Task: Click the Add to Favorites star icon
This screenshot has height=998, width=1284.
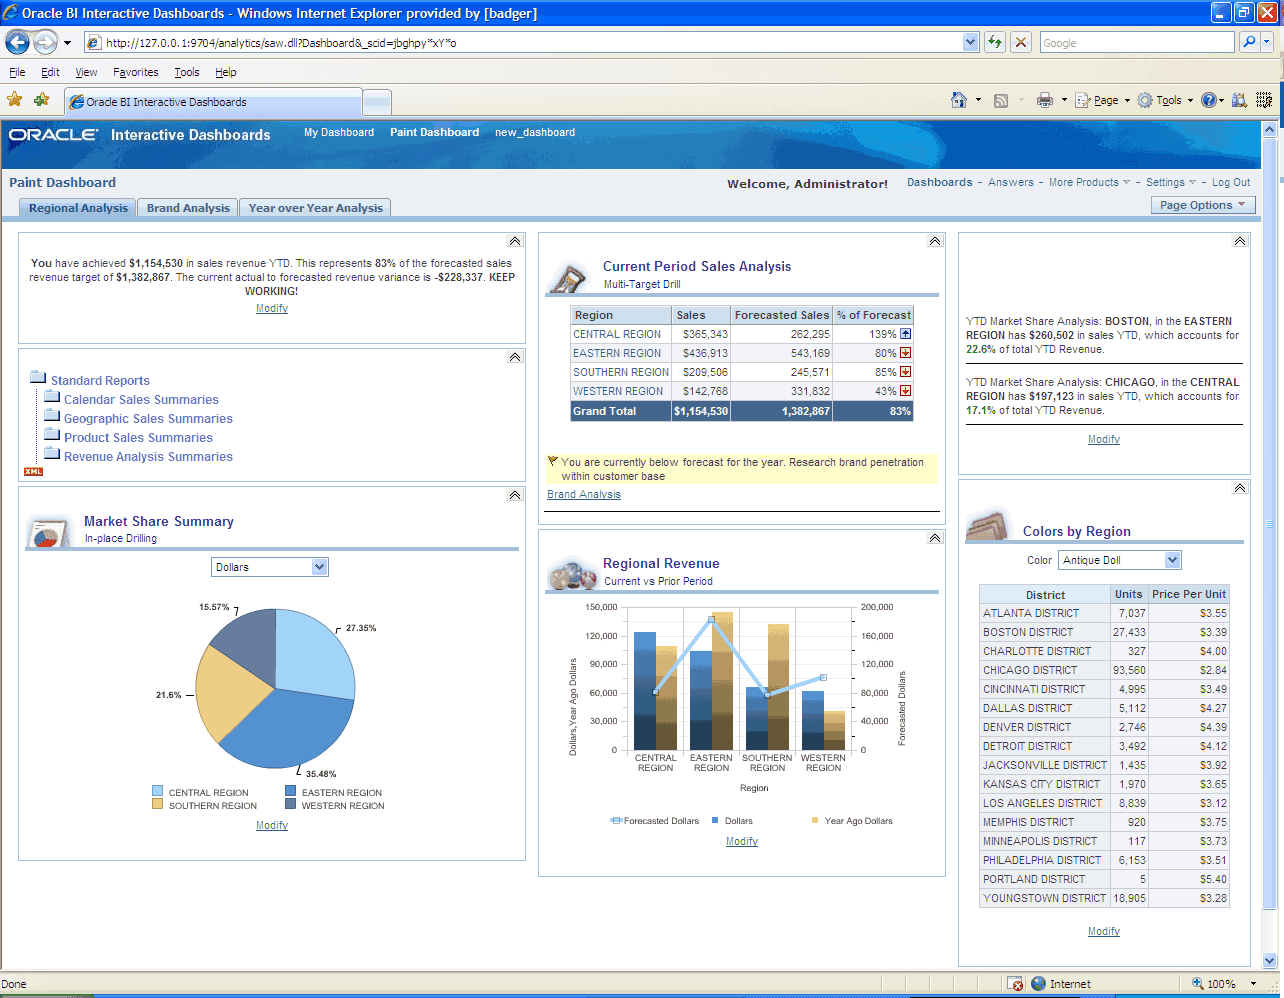Action: click(41, 100)
